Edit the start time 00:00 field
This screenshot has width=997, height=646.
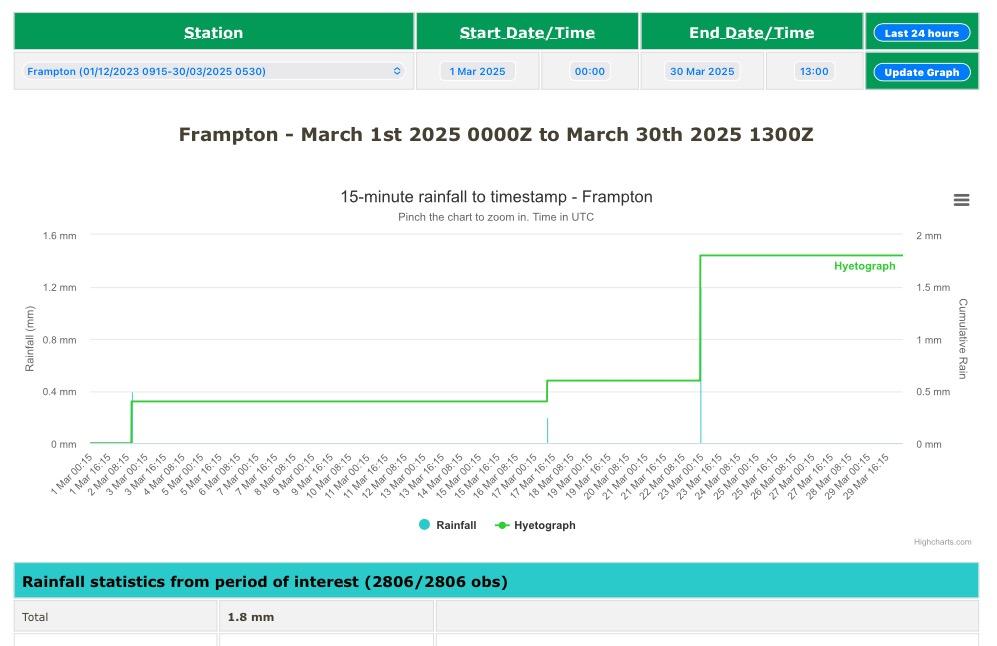point(590,72)
